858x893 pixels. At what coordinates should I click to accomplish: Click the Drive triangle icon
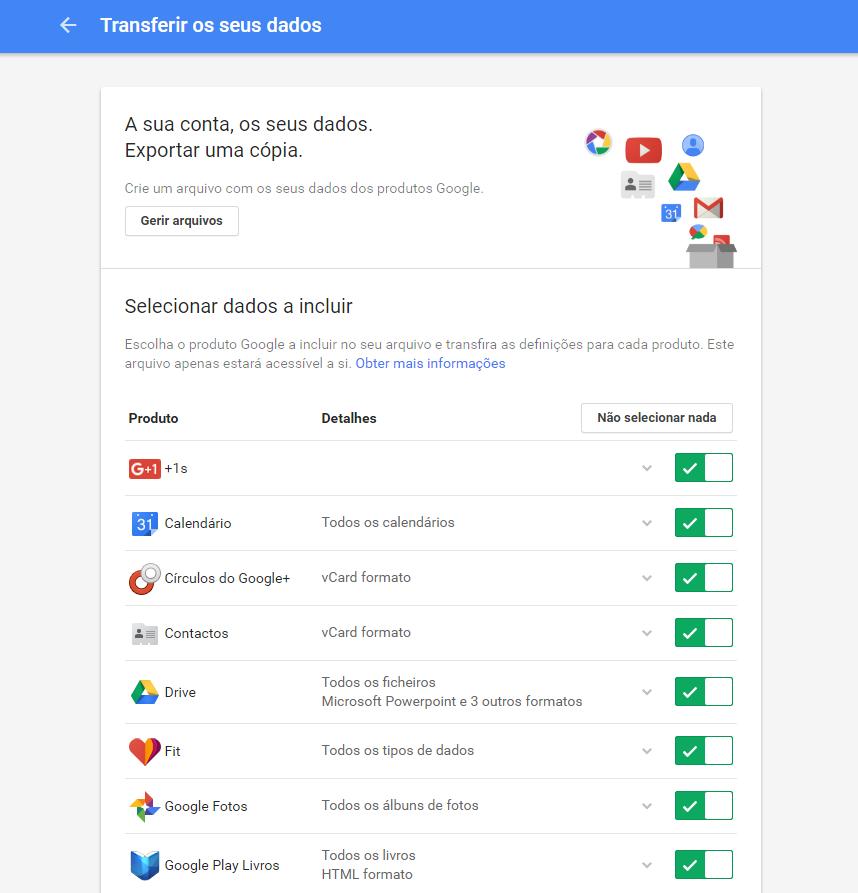pyautogui.click(x=144, y=692)
